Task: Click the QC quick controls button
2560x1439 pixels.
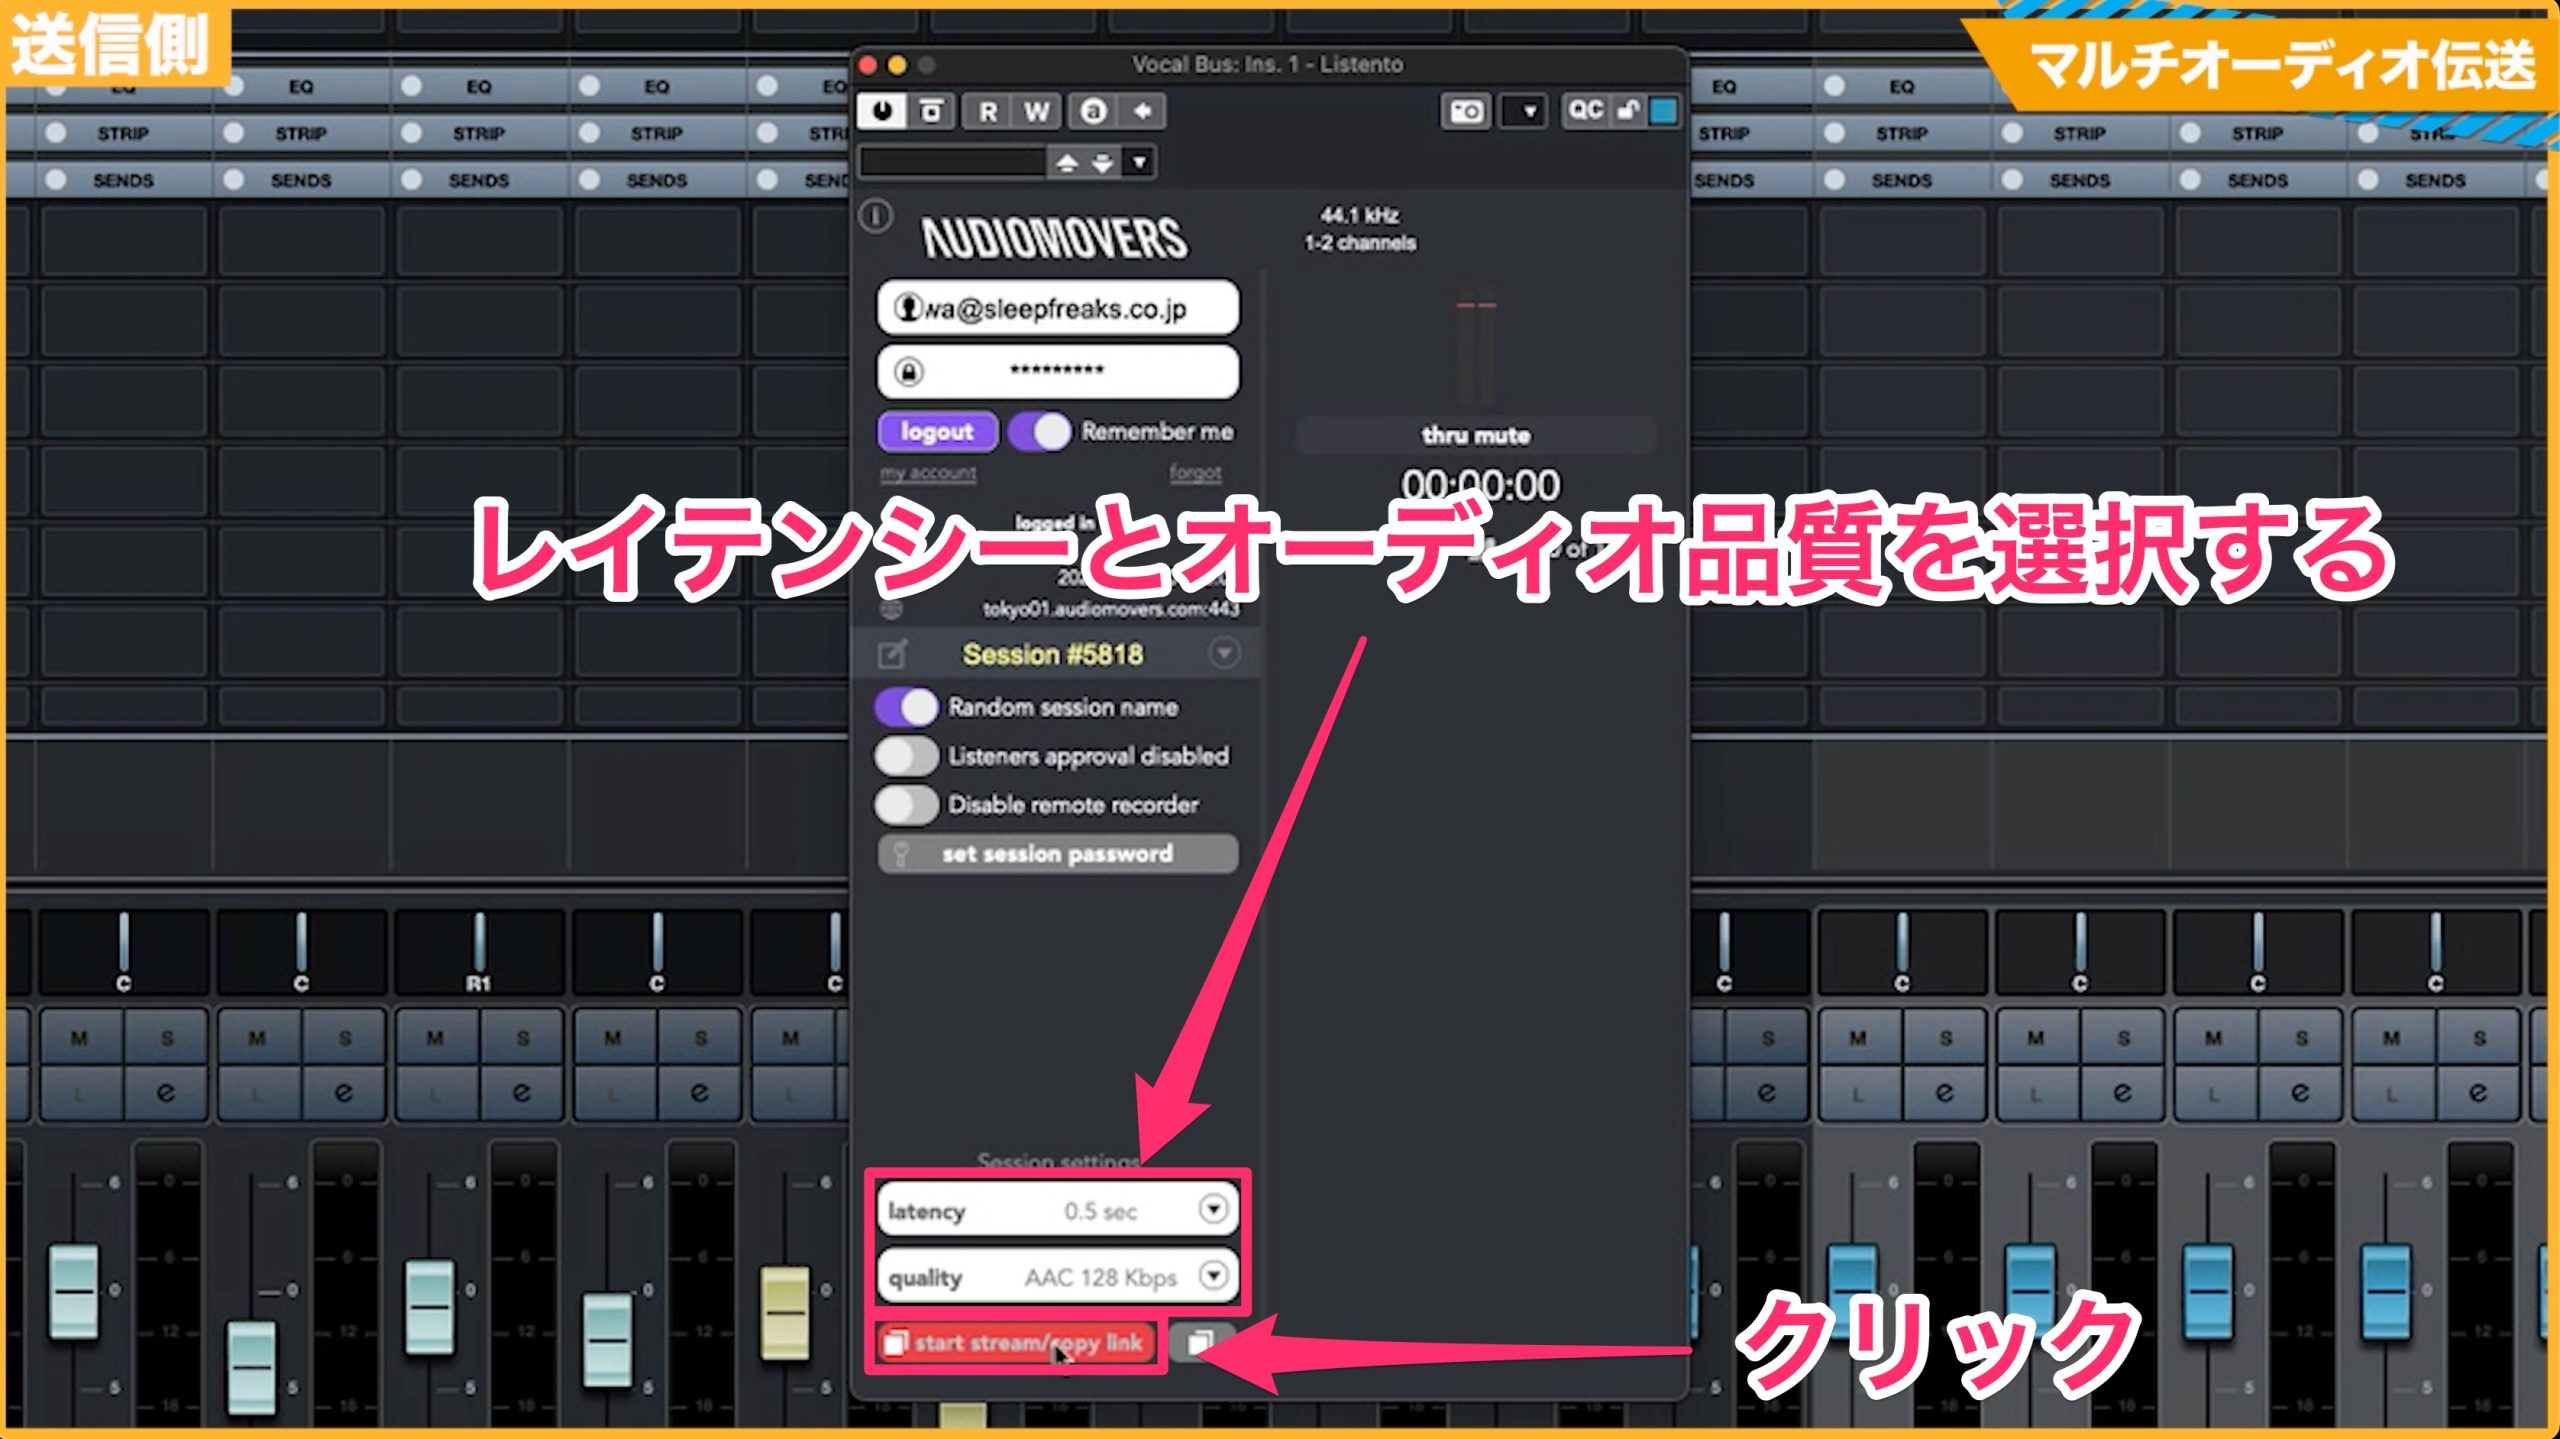Action: 1586,110
